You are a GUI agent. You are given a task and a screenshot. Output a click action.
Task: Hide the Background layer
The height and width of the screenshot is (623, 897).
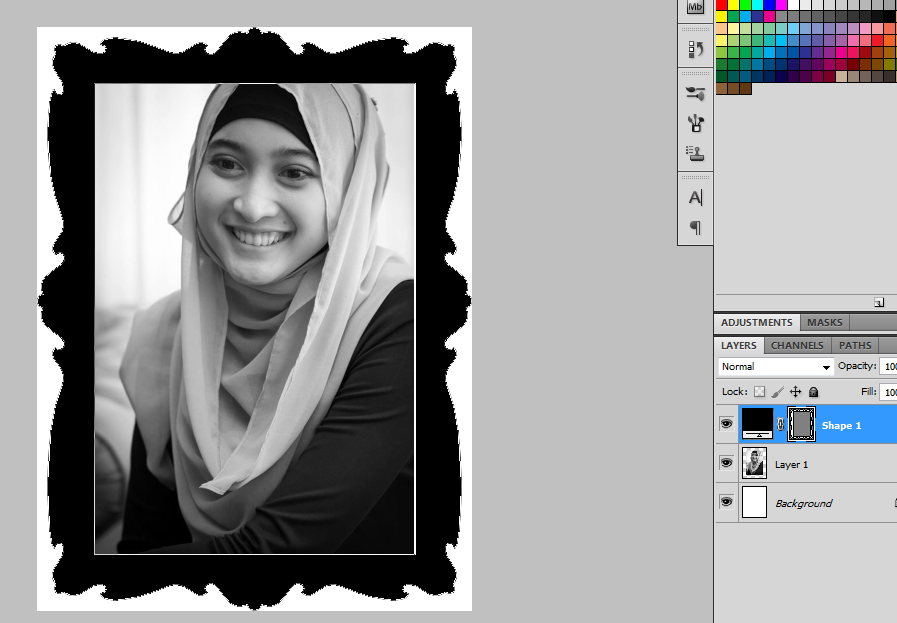click(x=726, y=502)
